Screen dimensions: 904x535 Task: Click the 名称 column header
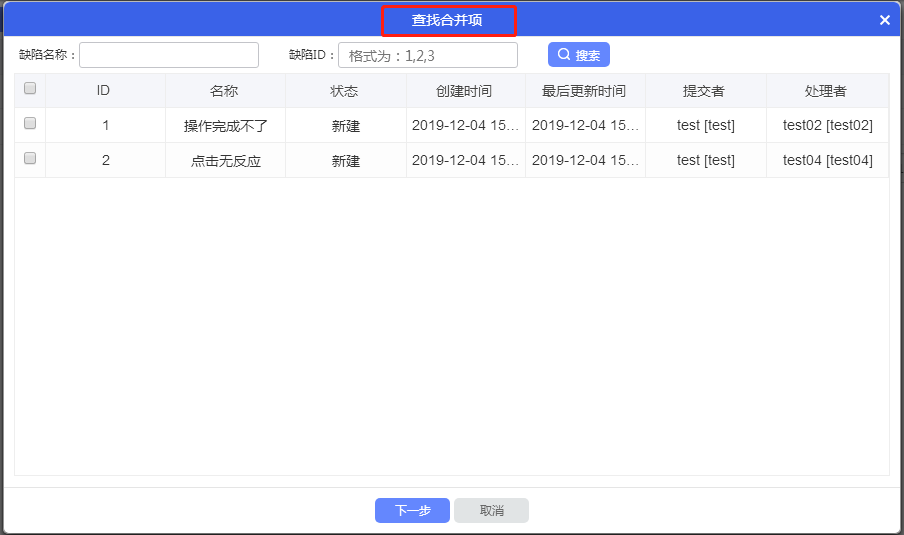(x=225, y=91)
